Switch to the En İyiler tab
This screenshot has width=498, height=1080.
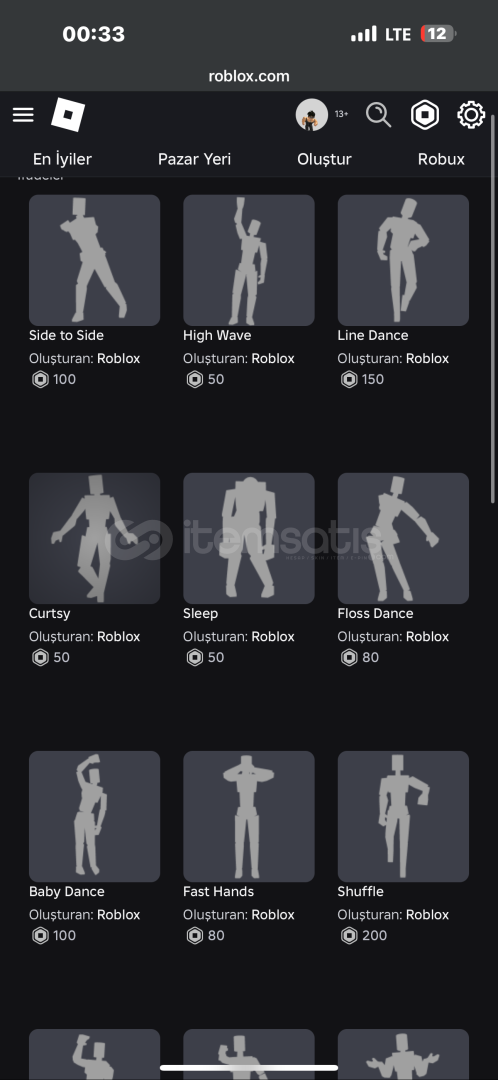[62, 159]
